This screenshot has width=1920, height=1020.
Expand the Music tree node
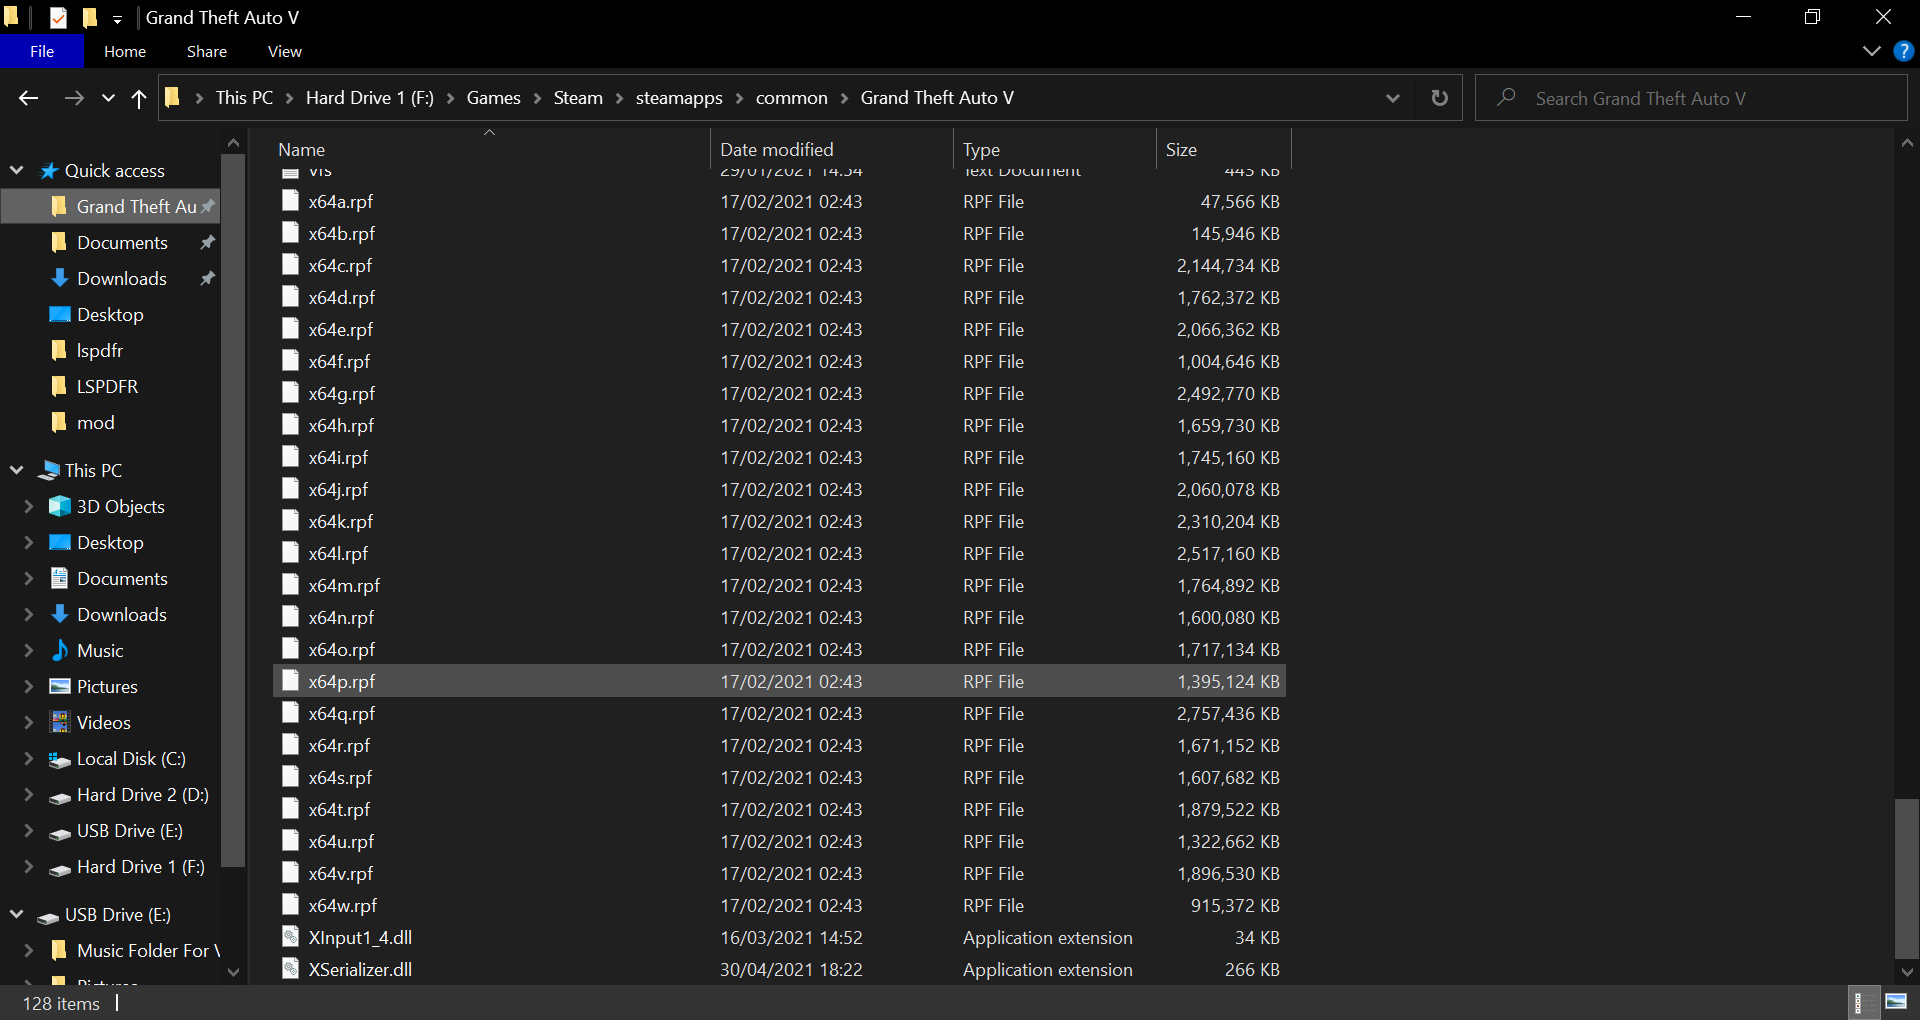[29, 651]
